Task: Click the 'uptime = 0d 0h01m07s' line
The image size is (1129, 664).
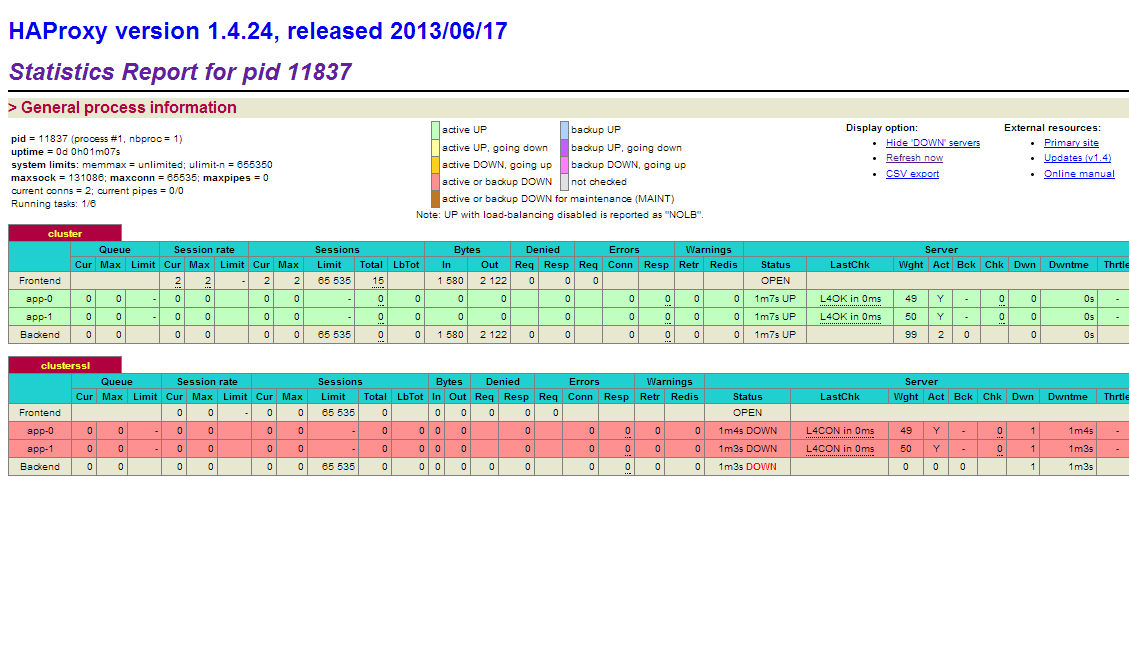Action: (66, 152)
